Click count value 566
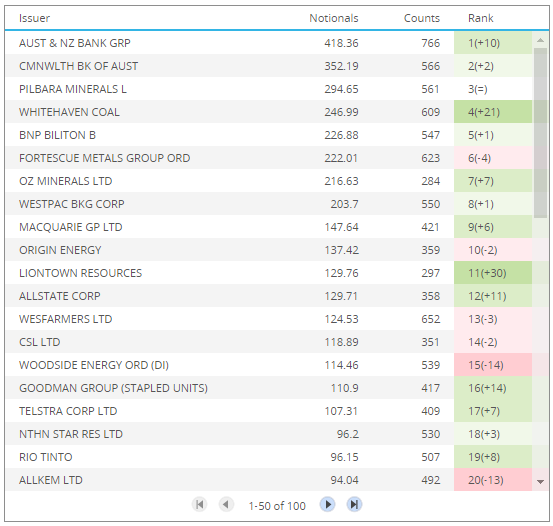Viewport: 553px width, 526px height. click(431, 66)
